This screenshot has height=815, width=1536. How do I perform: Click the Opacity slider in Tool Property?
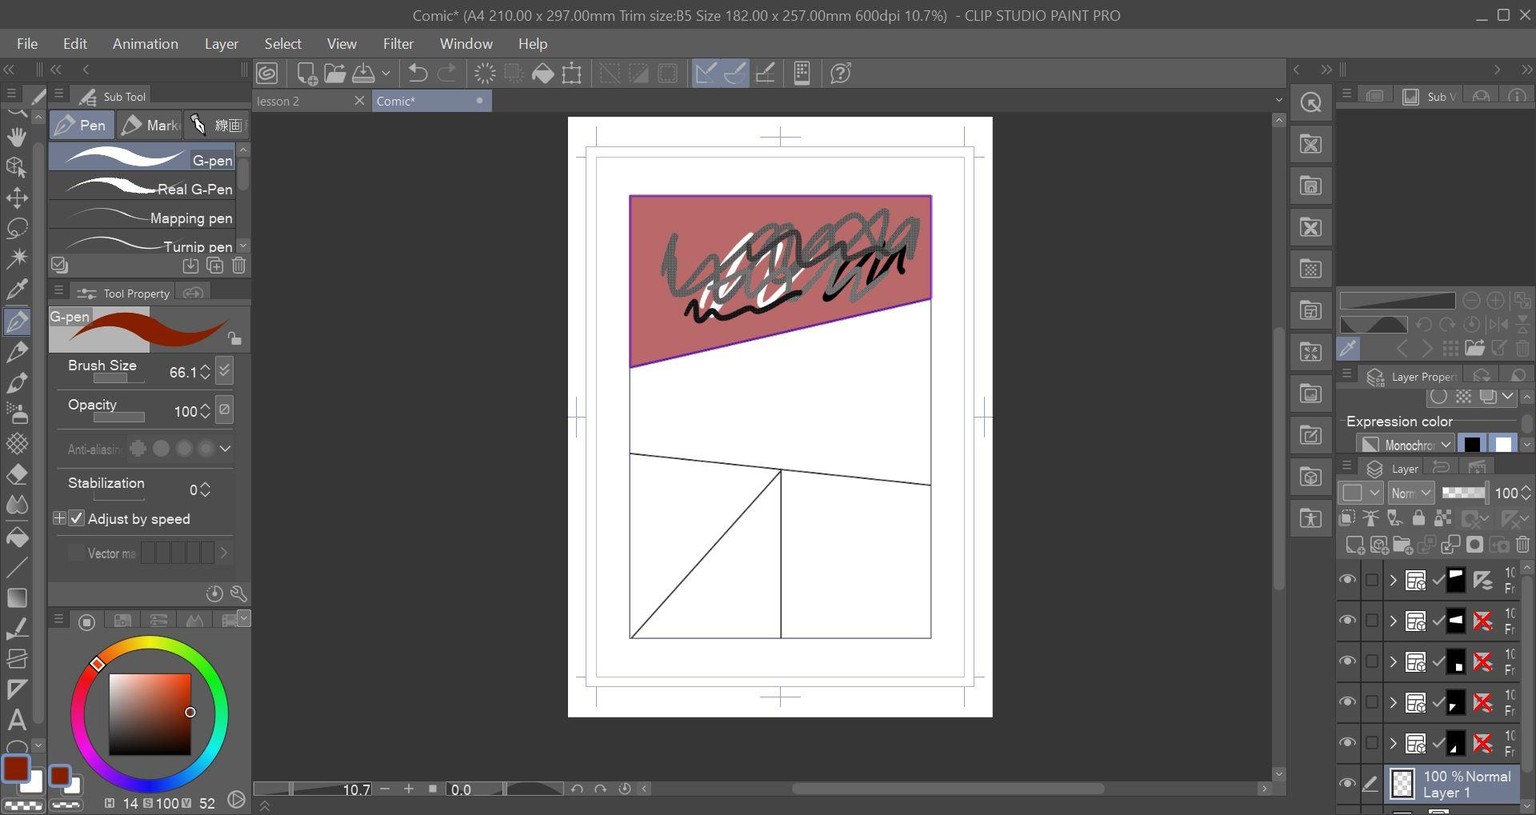click(x=118, y=417)
